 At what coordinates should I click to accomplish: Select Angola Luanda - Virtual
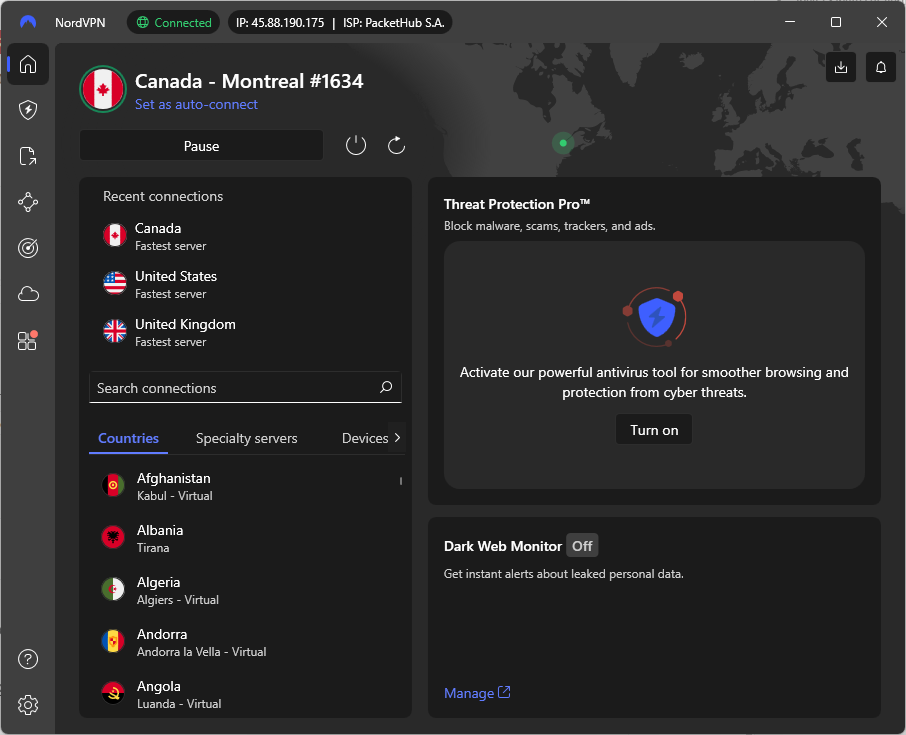tap(246, 694)
